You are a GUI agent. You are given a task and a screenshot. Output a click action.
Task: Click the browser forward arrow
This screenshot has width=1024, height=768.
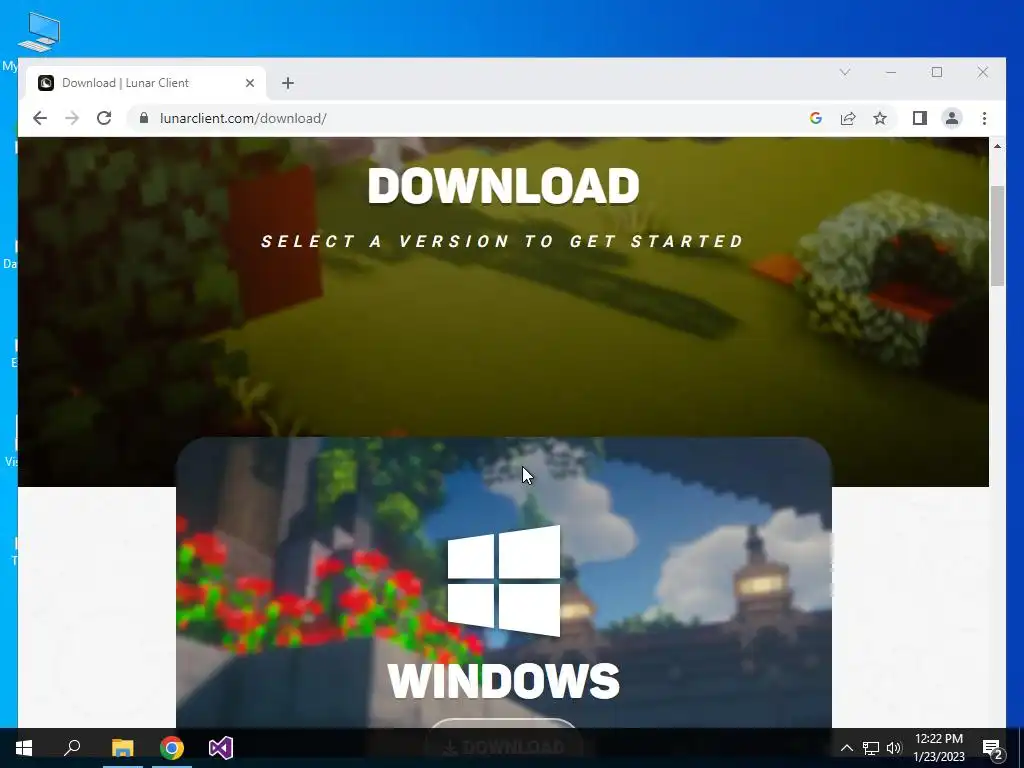click(72, 118)
